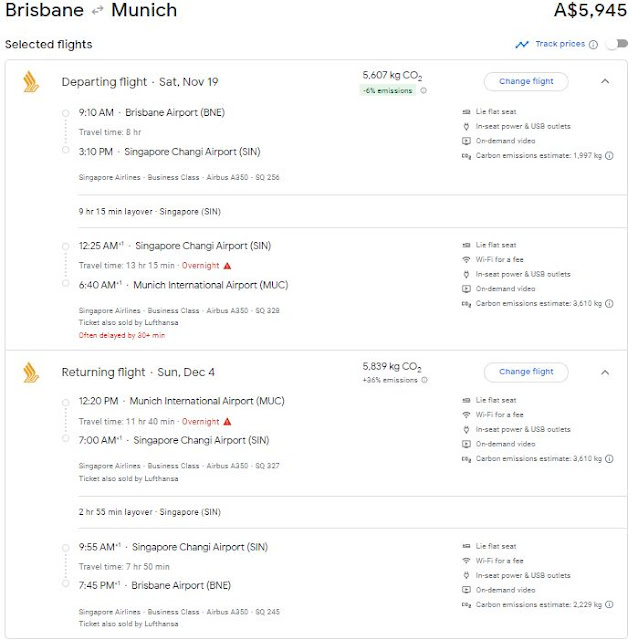The width and height of the screenshot is (638, 640).
Task: Click 'Selected flights' heading
Action: coord(49,44)
